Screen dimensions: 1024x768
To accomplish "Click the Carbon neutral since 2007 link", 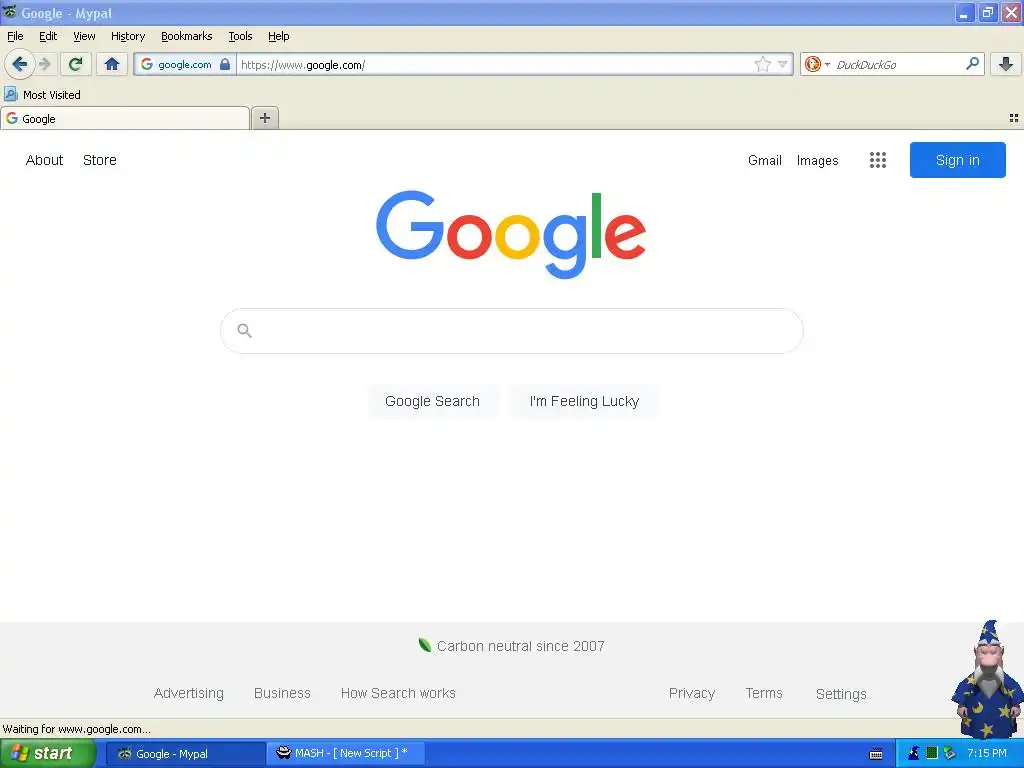I will click(520, 646).
